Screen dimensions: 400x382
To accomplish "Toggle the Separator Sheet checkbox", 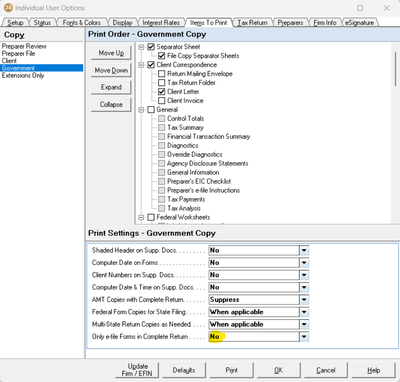I will point(151,47).
